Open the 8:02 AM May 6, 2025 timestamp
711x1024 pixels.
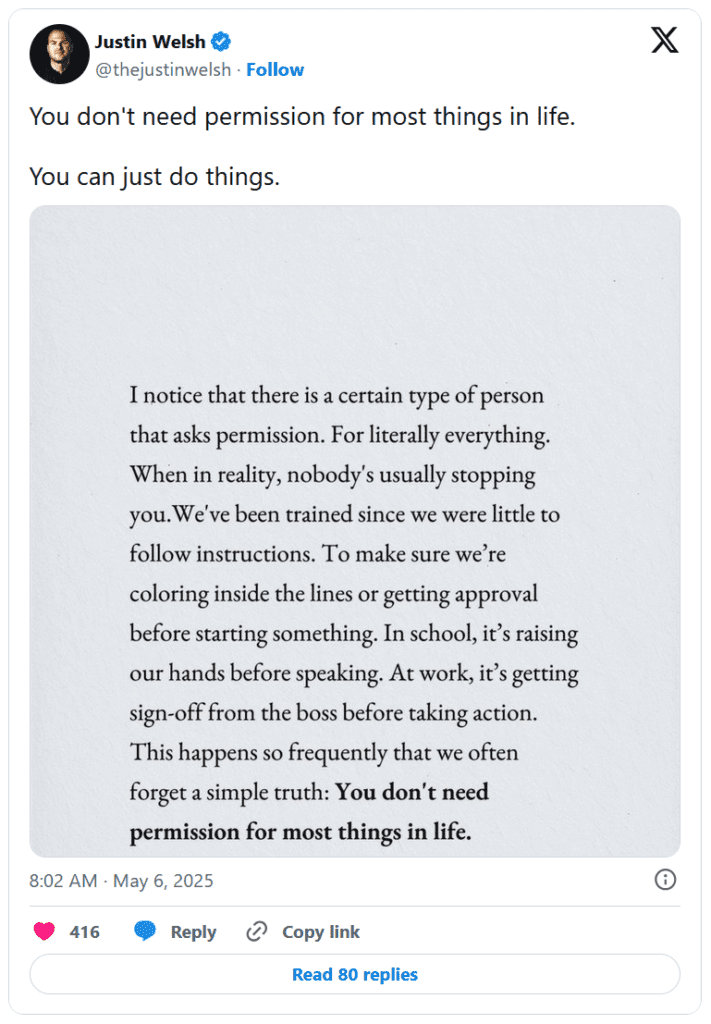[x=121, y=881]
